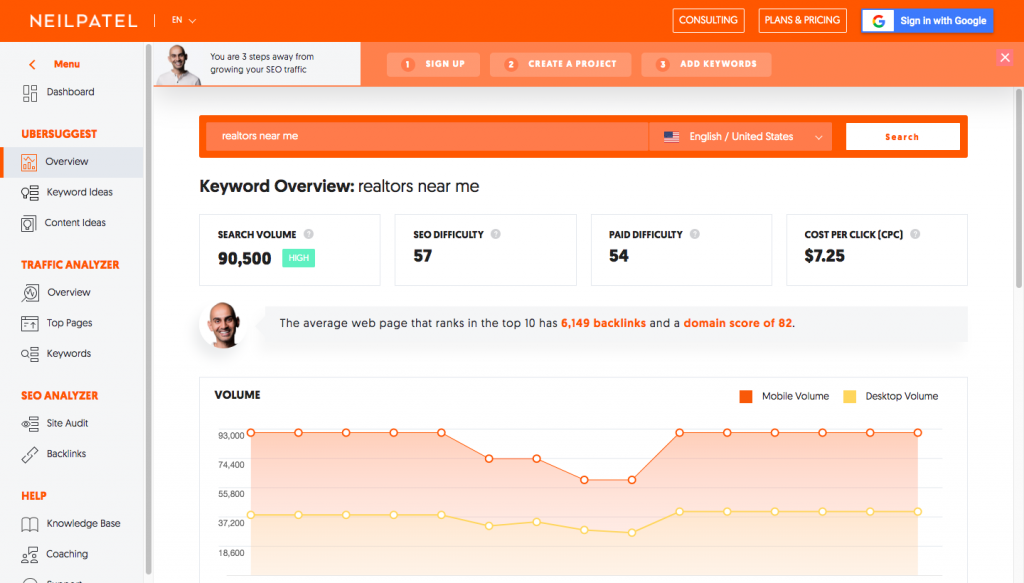
Task: Click the 6,149 backlinks link
Action: pyautogui.click(x=603, y=323)
